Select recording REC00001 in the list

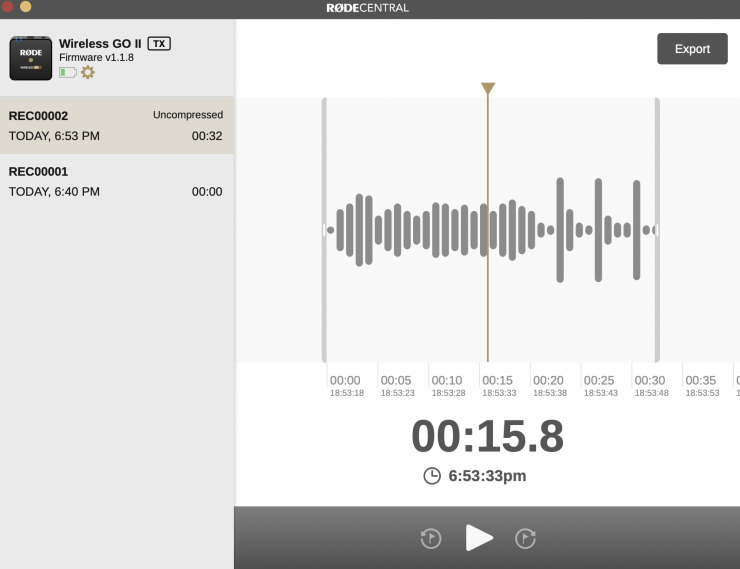pyautogui.click(x=116, y=181)
